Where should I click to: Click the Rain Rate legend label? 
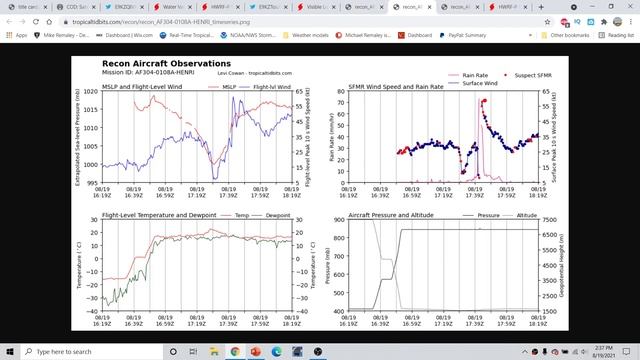point(475,75)
